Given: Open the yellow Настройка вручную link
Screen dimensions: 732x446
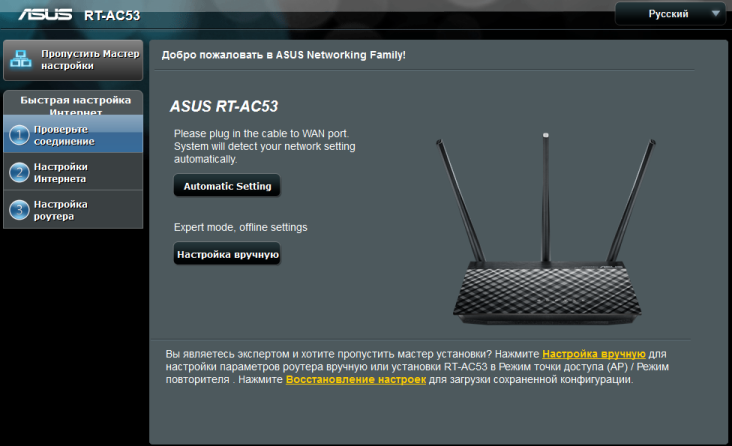Looking at the screenshot, I should pos(593,354).
